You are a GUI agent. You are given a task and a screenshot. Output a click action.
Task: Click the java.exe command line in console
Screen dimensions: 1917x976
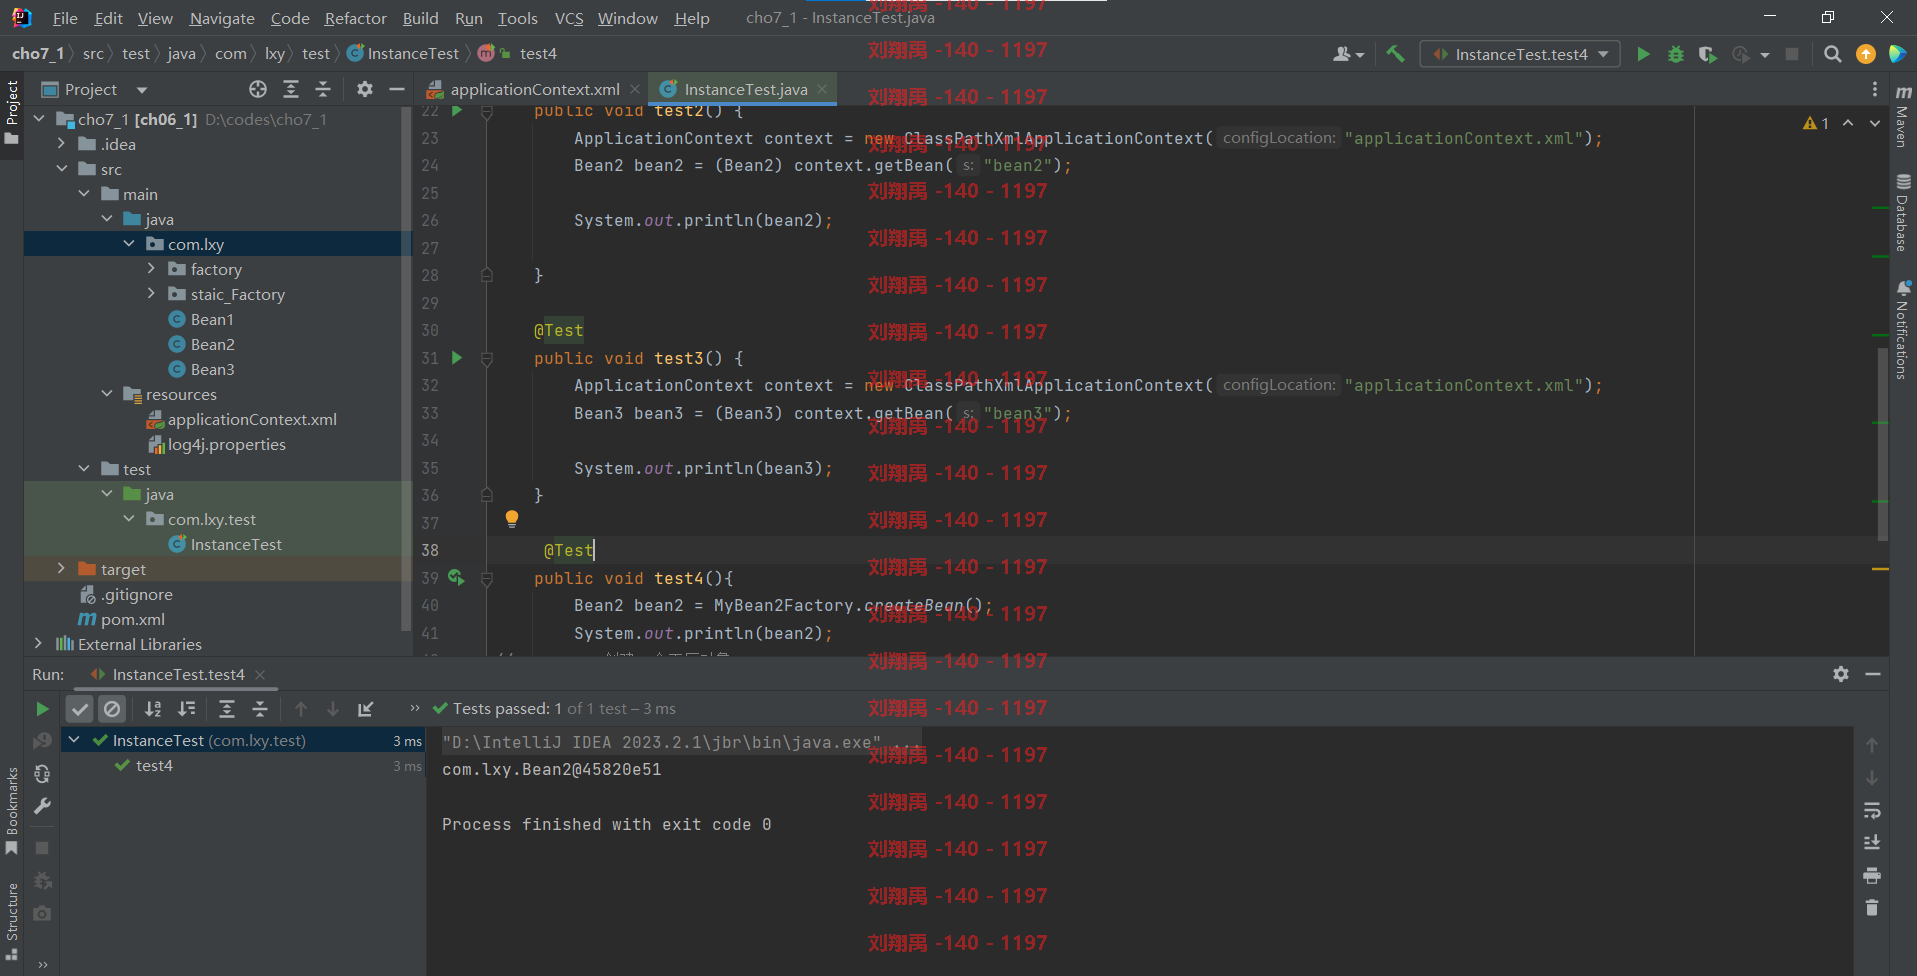[x=661, y=742]
